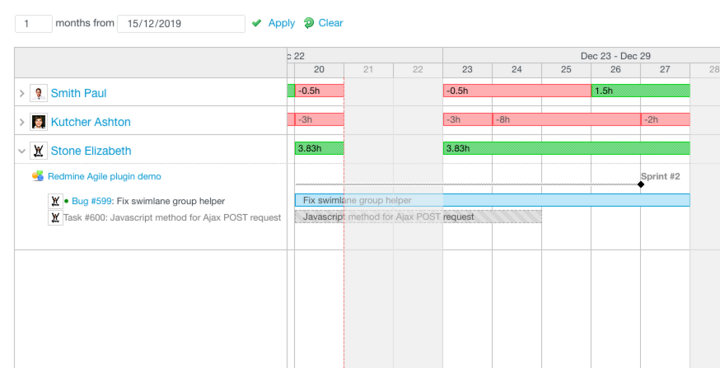Screen dimensions: 720x368
Task: Click the blue Fix swimlane group helper bar
Action: click(492, 200)
